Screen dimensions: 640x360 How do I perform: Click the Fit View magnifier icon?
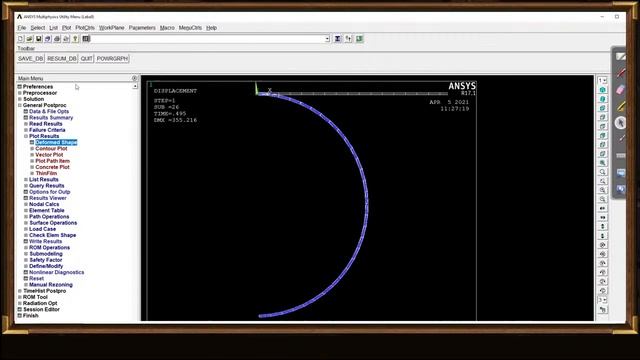602,163
